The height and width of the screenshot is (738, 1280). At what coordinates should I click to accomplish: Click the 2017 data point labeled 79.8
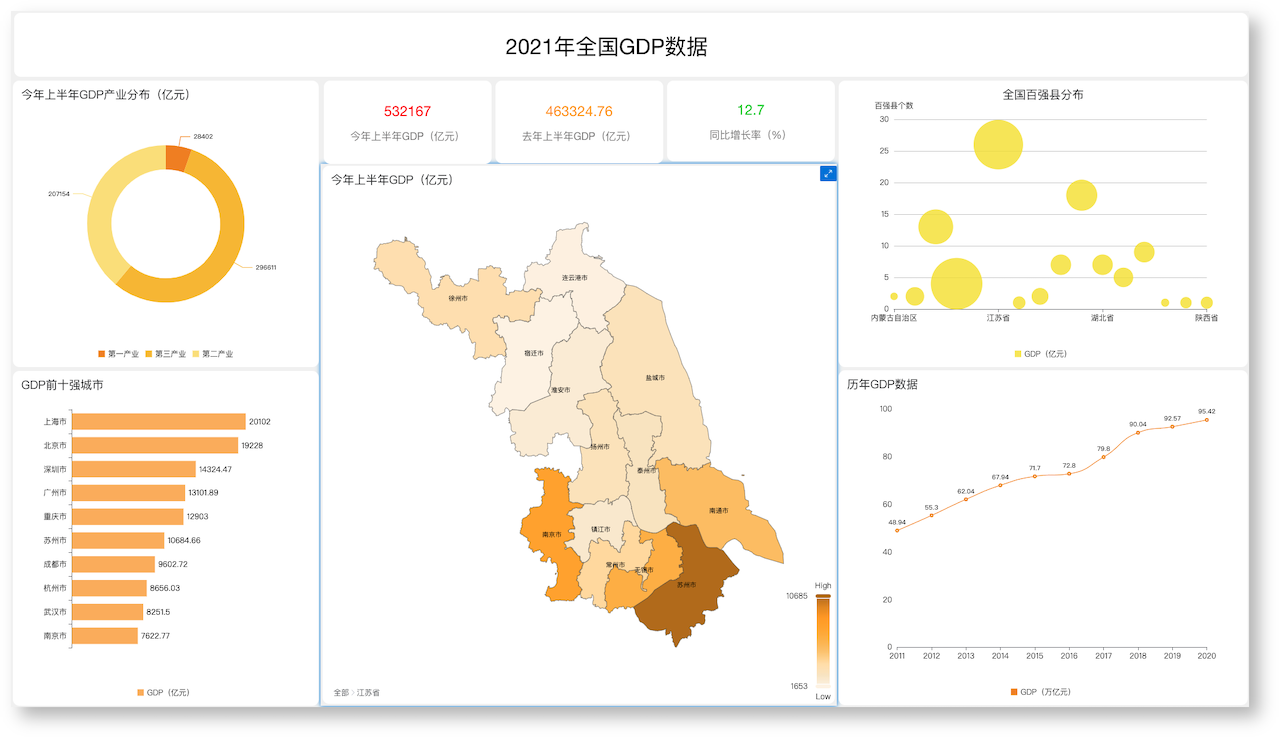1103,457
